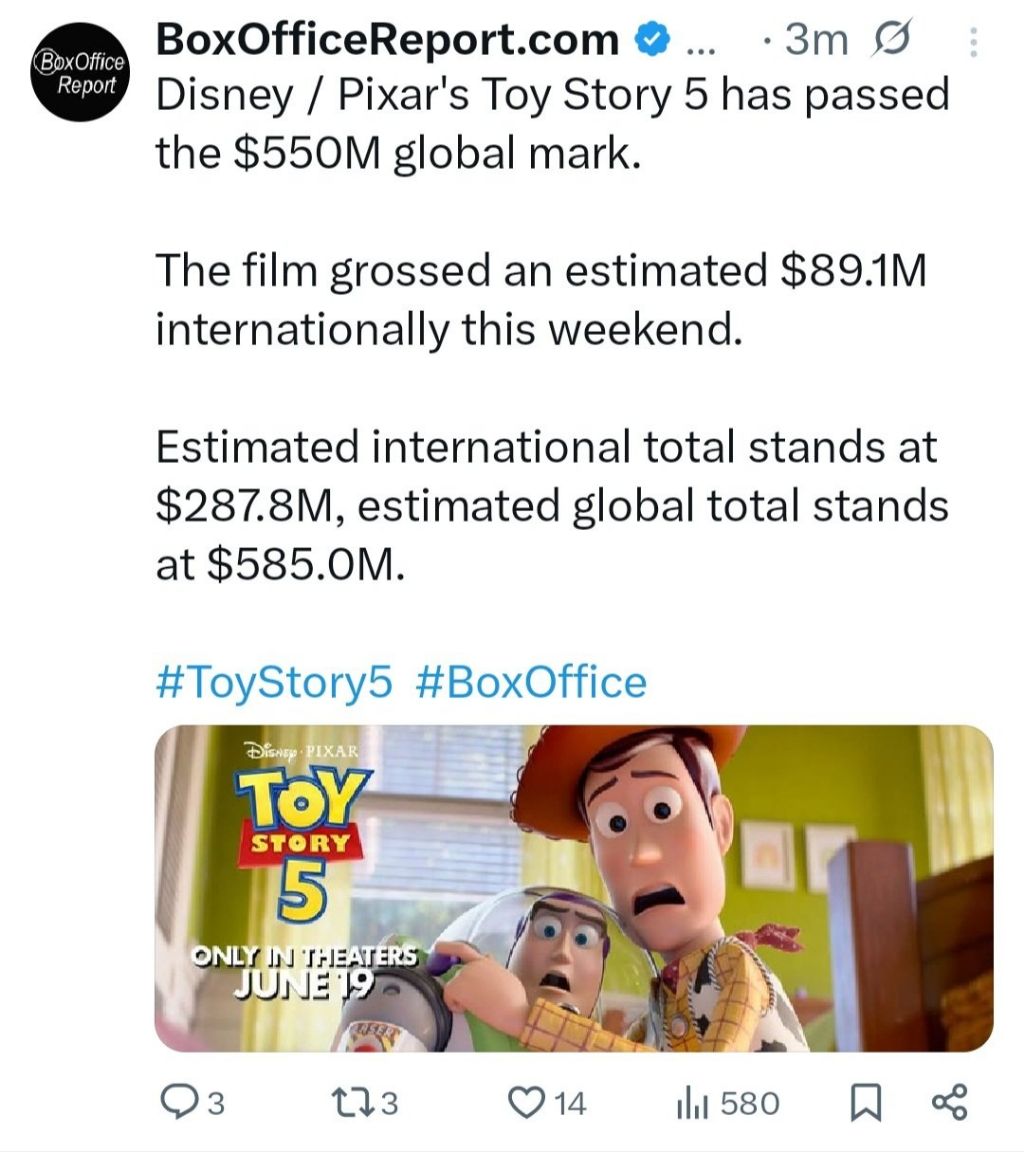The width and height of the screenshot is (1024, 1152).
Task: Follow the #BoxOffice hashtag link
Action: tap(531, 682)
